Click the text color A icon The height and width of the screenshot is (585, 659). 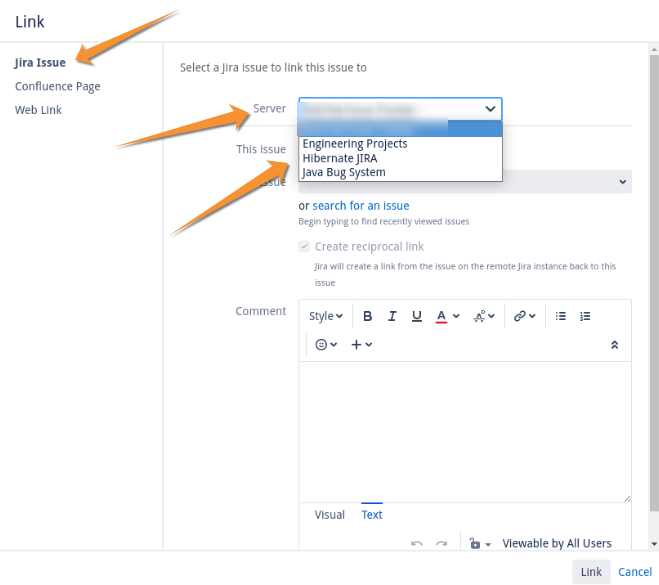(441, 316)
